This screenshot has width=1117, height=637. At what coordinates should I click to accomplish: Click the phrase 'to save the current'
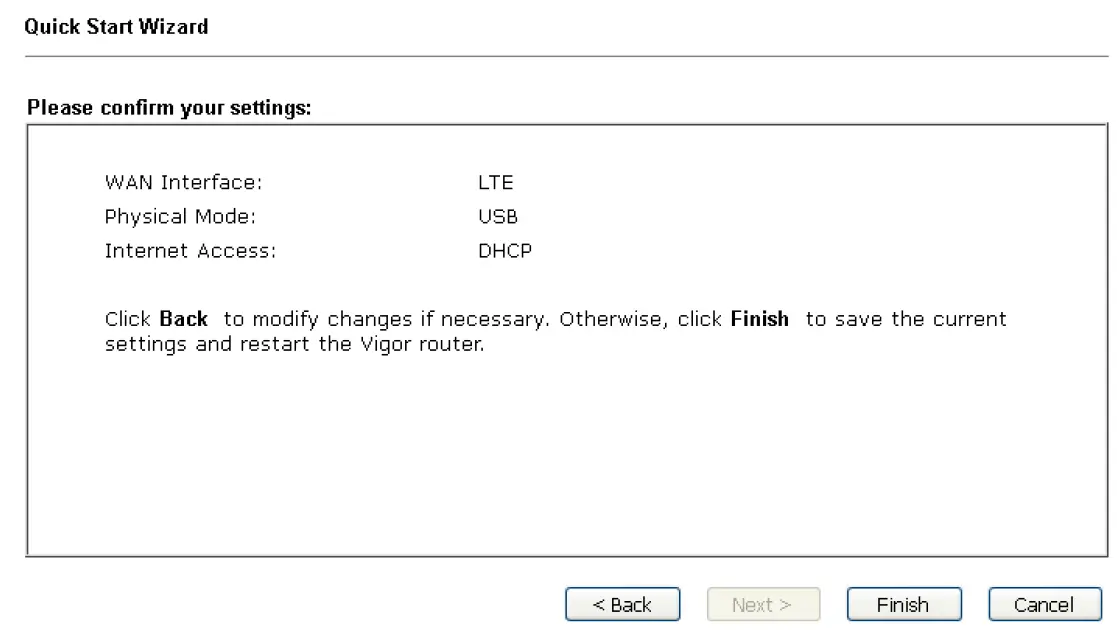click(905, 320)
